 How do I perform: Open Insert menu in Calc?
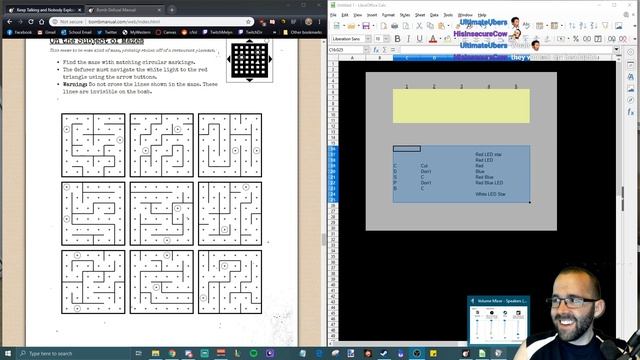coord(372,15)
